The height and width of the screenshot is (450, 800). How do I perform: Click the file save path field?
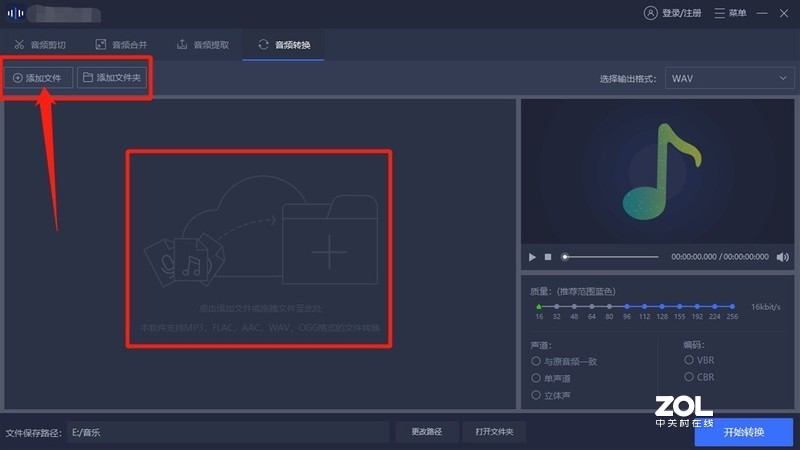[228, 432]
